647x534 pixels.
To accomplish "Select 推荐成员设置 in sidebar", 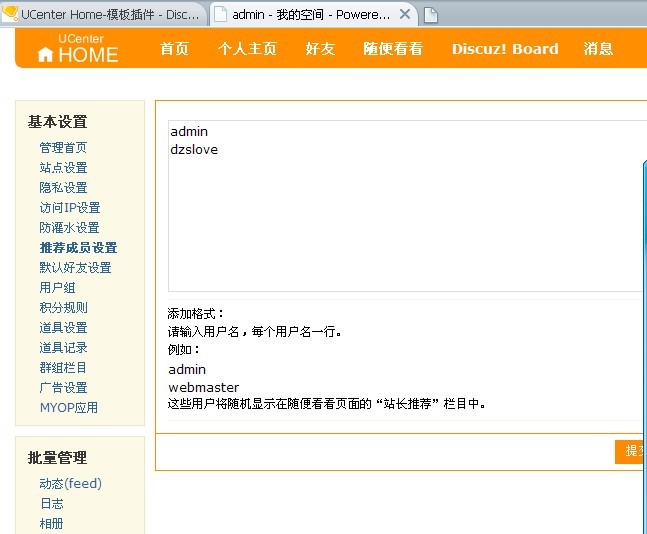I will [78, 248].
